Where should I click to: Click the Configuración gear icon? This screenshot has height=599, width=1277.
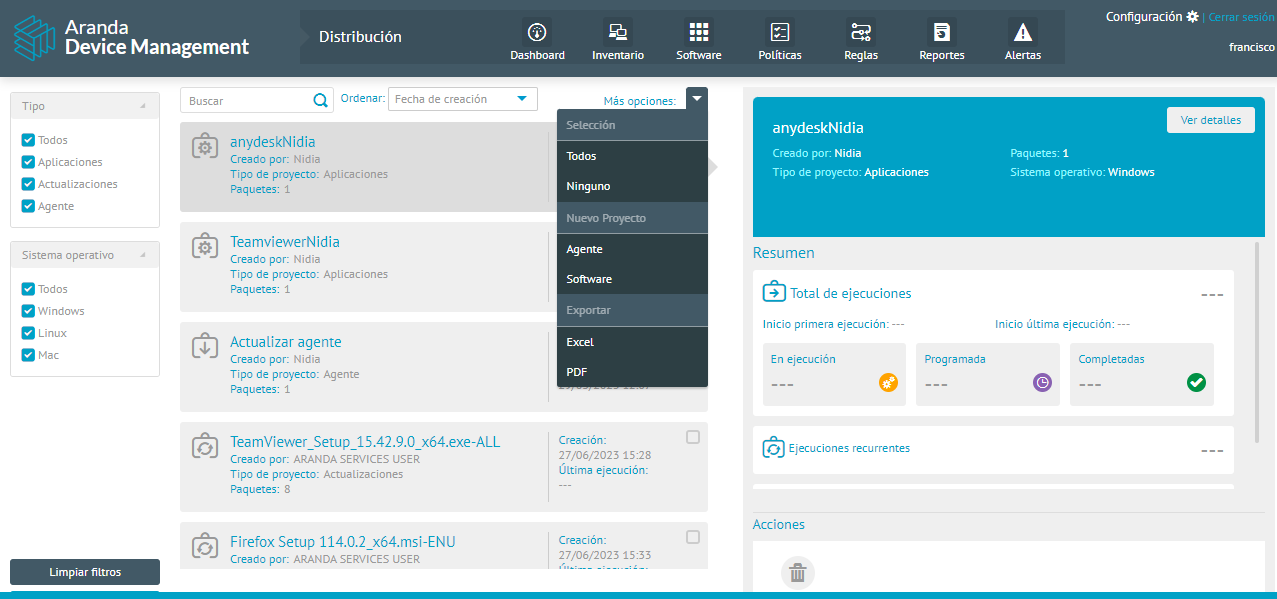point(1192,17)
